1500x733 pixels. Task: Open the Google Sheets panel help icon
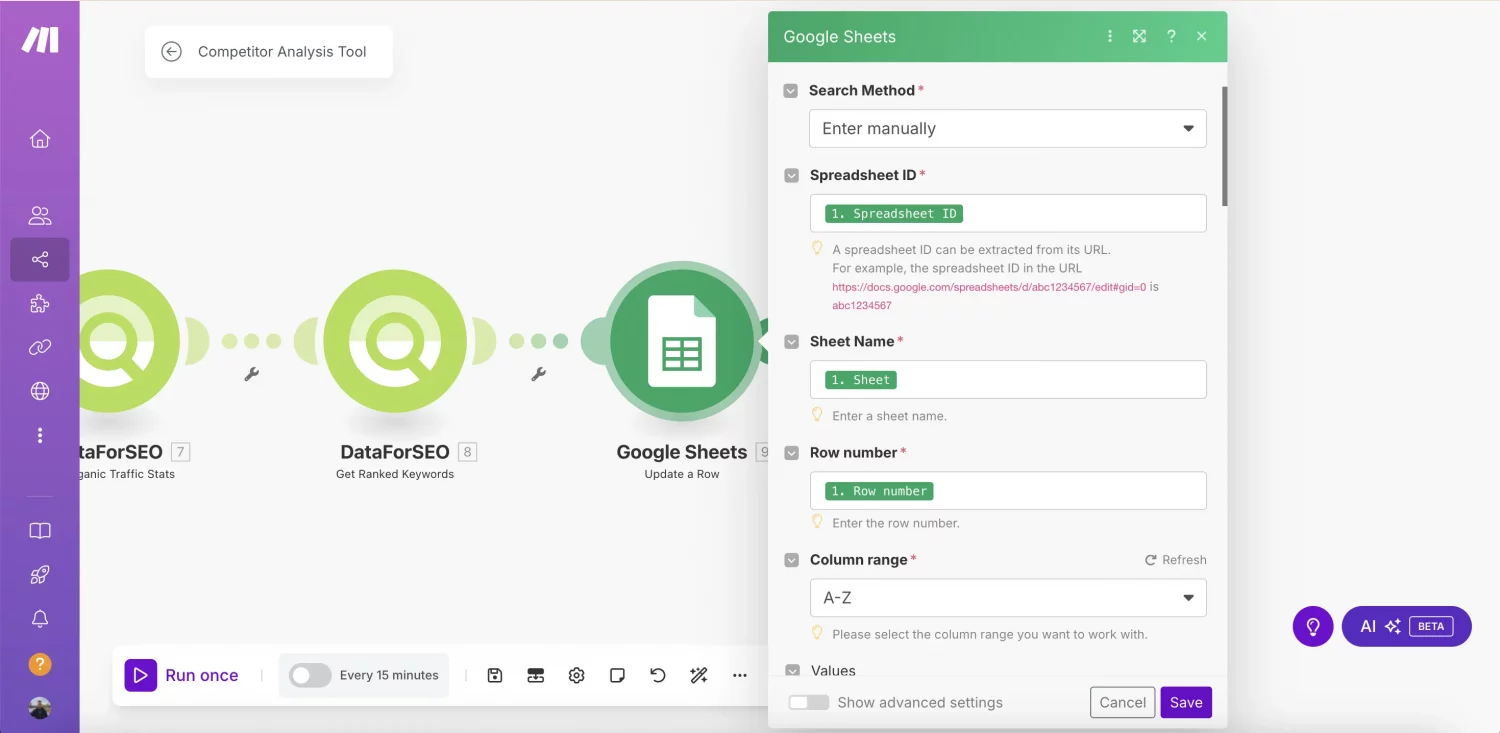[1171, 36]
